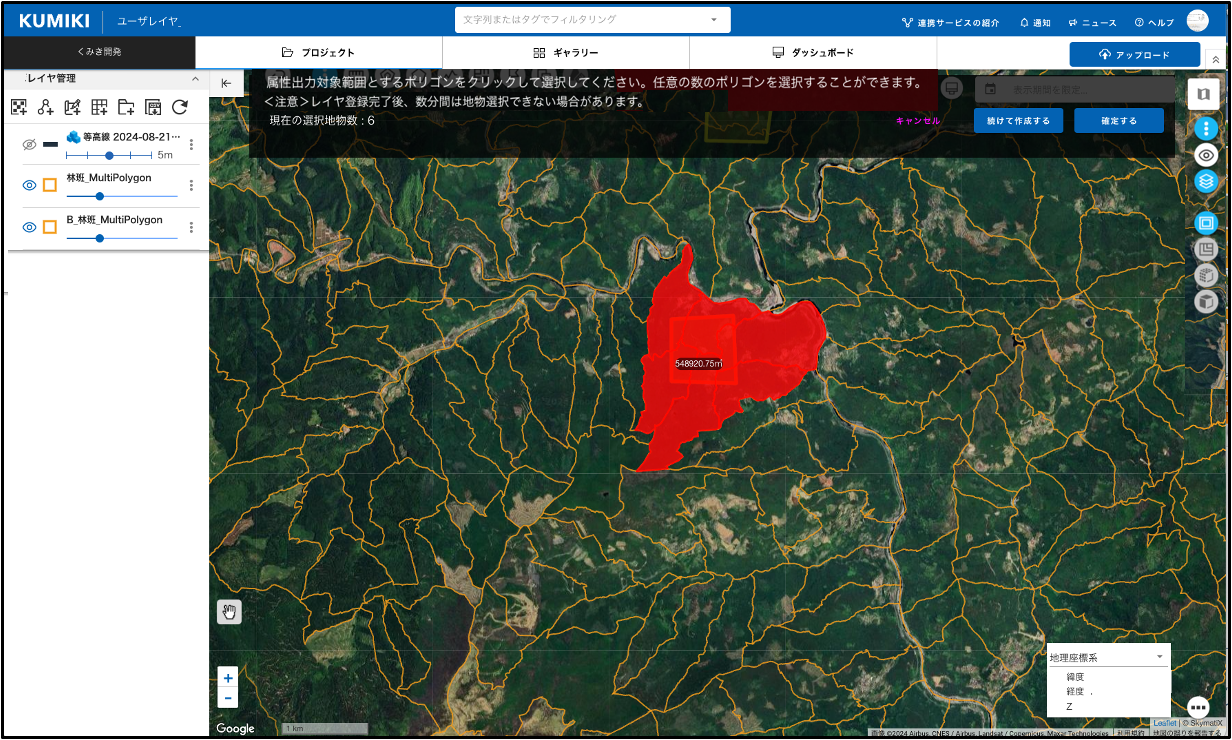Click the add folder icon in layer toolbar

(x=126, y=107)
